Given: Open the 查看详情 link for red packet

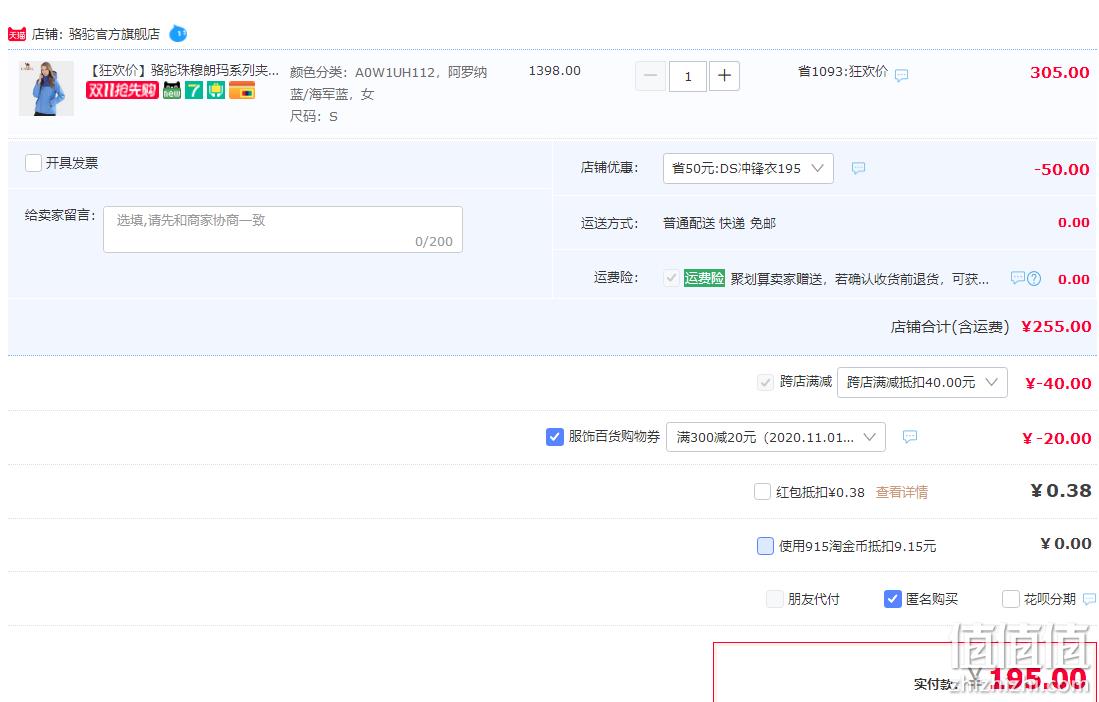Looking at the screenshot, I should [x=902, y=493].
